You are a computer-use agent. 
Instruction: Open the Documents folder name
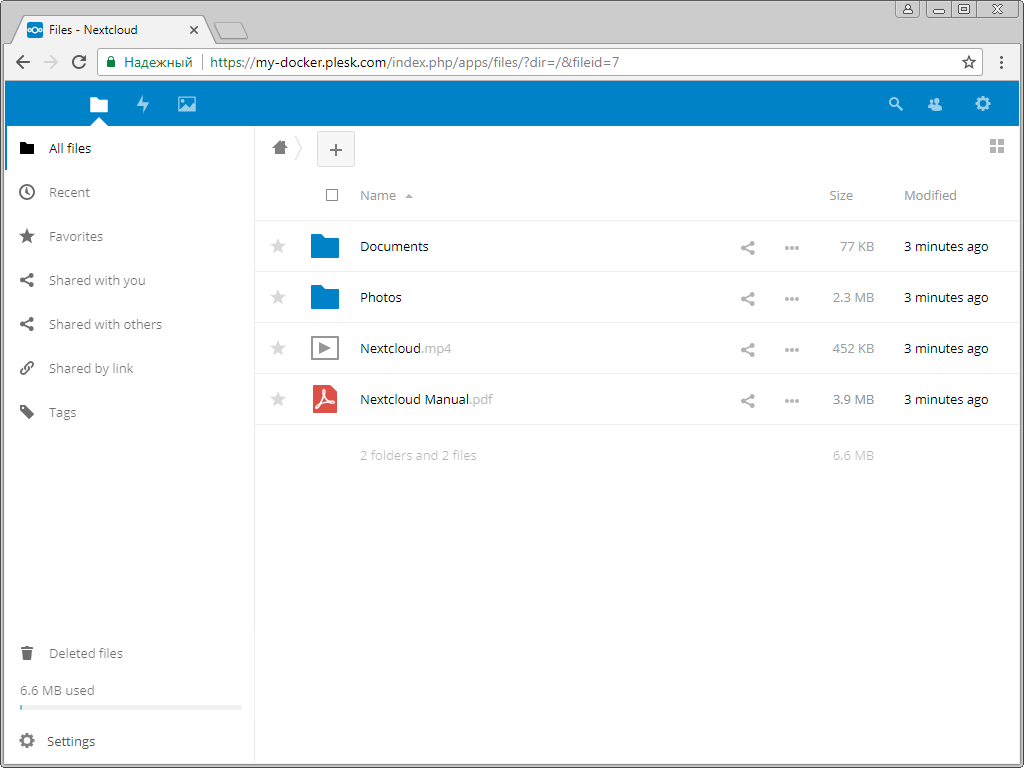(x=394, y=246)
